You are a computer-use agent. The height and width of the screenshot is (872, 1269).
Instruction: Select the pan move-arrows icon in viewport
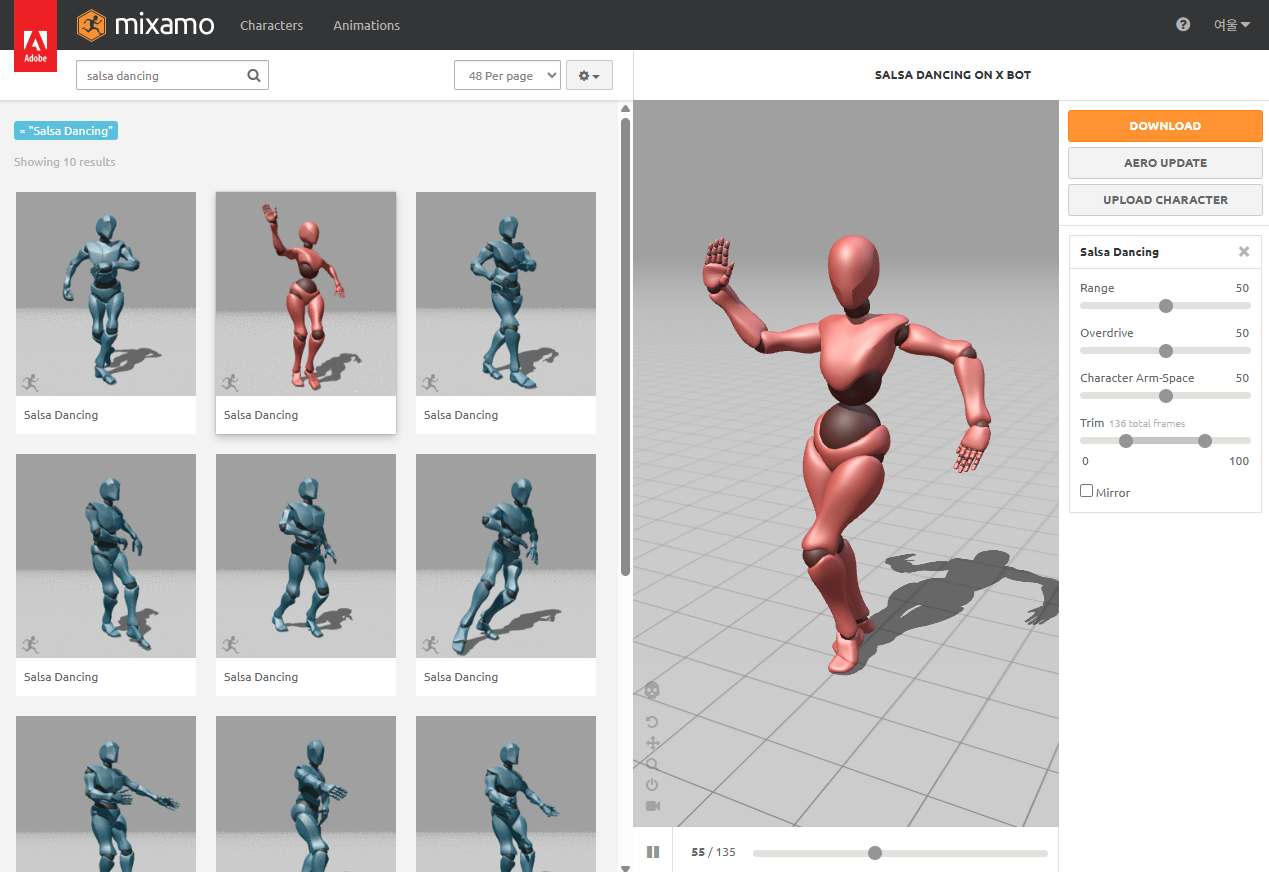pyautogui.click(x=652, y=743)
